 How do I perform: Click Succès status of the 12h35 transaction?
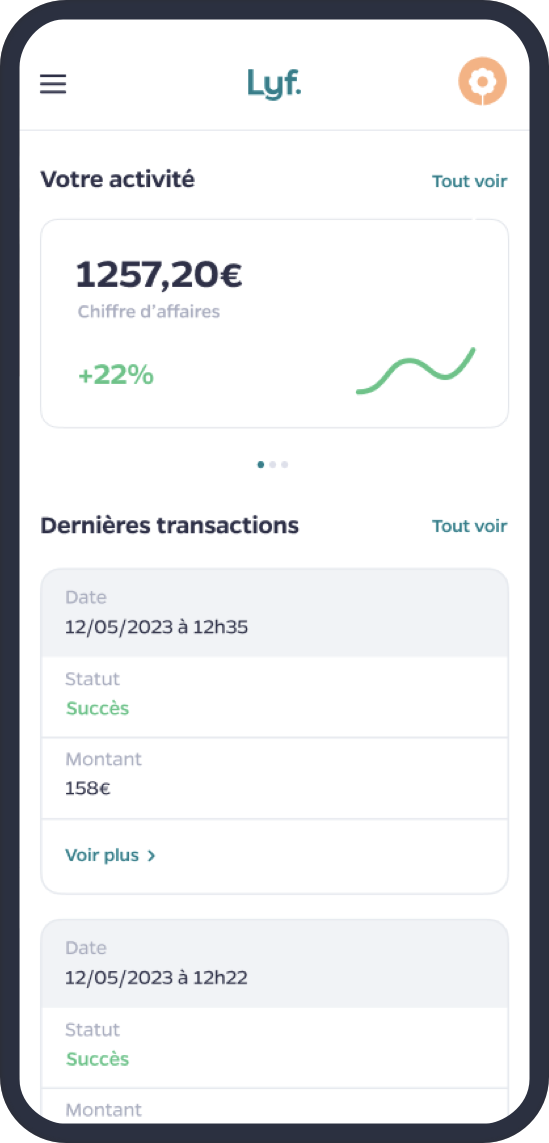click(98, 708)
